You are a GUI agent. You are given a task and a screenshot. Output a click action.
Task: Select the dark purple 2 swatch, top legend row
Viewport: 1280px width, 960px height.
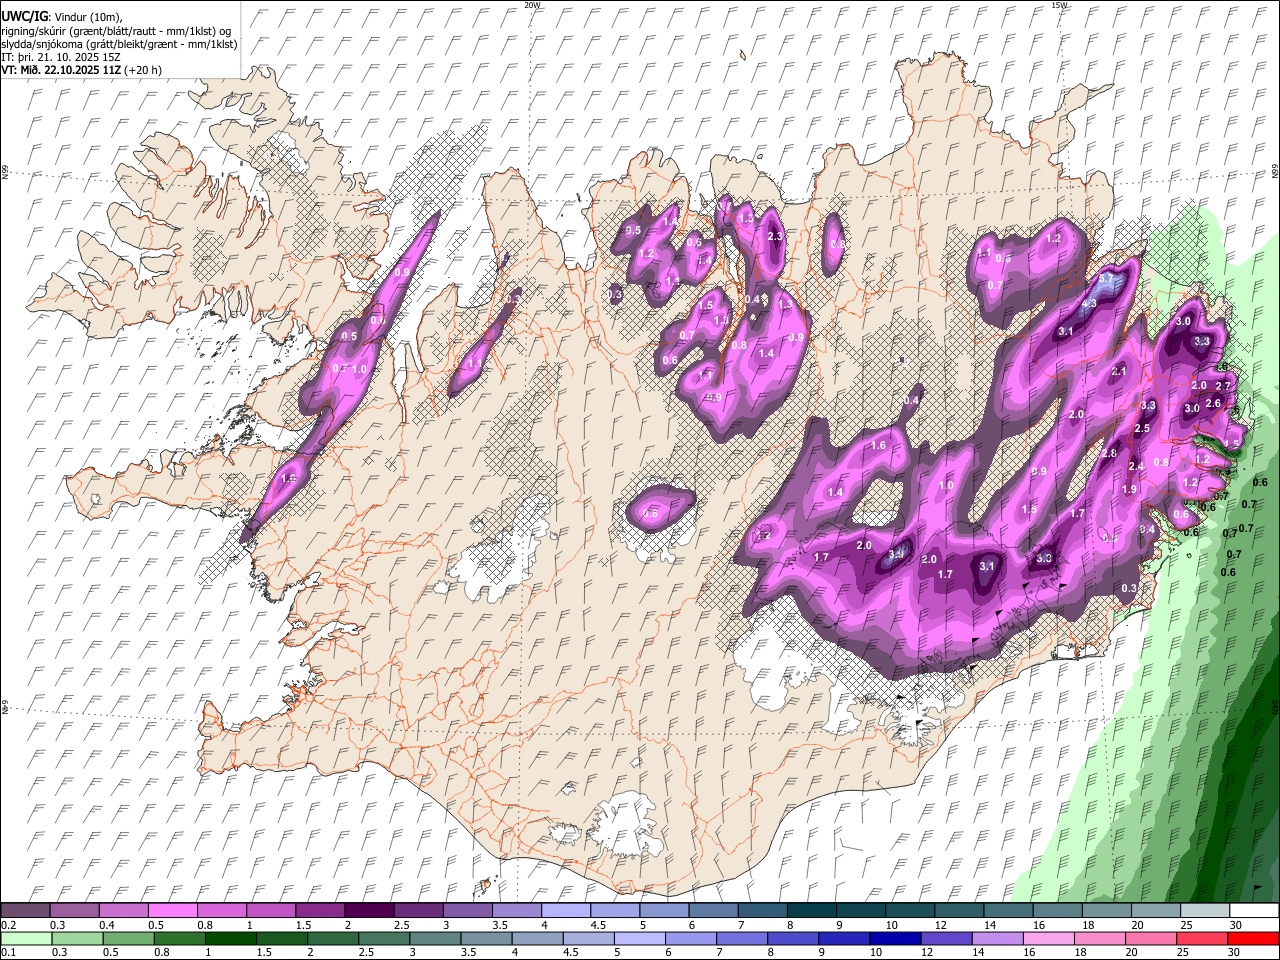pyautogui.click(x=368, y=911)
